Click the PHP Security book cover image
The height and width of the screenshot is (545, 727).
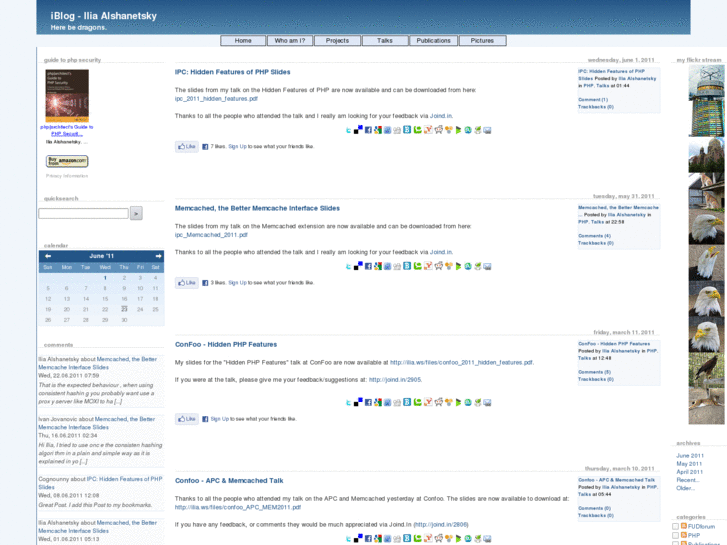point(67,96)
